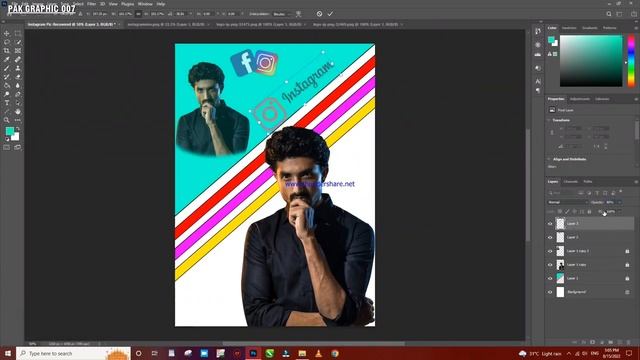The image size is (640, 360).
Task: Click the foreground color swatch in toolbar
Action: (9, 131)
